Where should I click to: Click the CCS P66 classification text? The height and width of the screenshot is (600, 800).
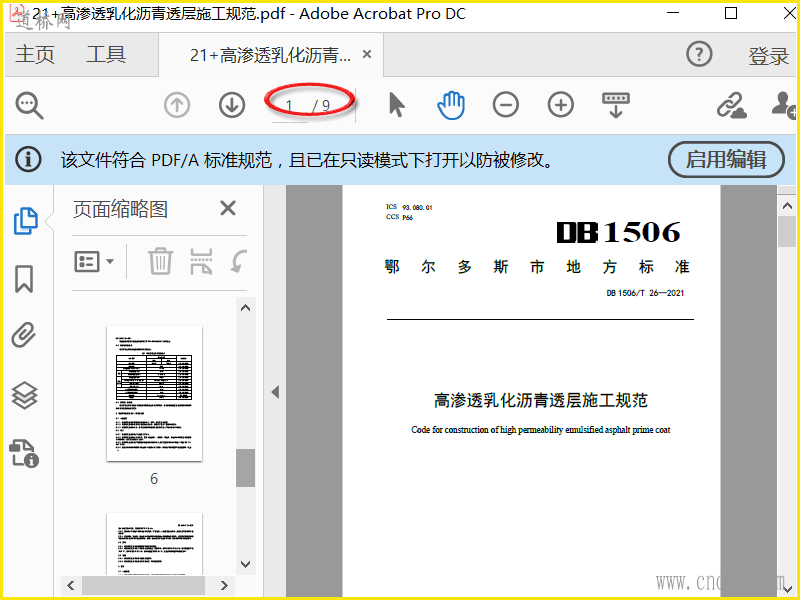[399, 217]
